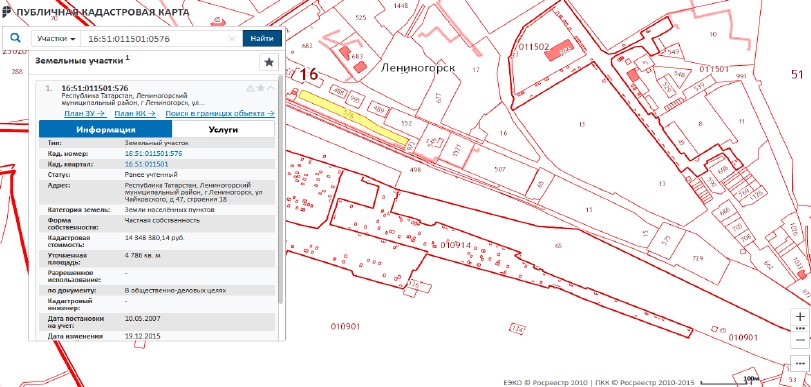This screenshot has height=387, width=811.
Task: Clear the search field with the X icon
Action: [x=232, y=39]
